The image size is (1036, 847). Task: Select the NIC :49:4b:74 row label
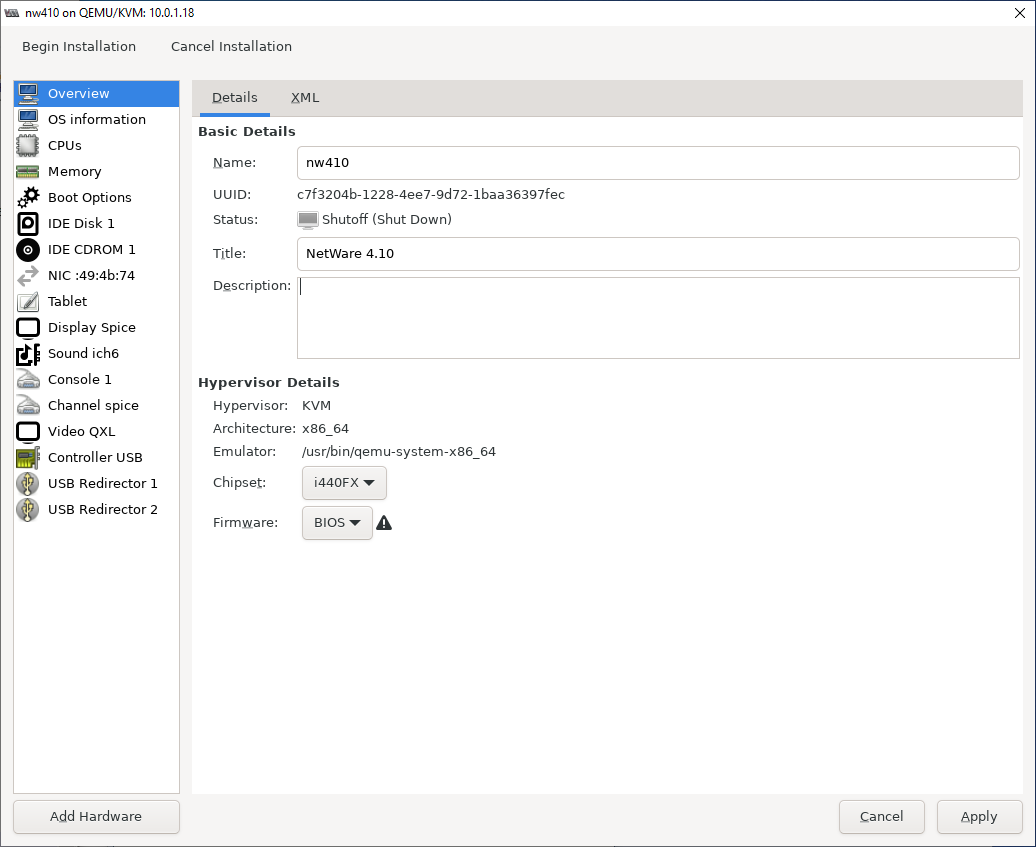[x=91, y=276]
